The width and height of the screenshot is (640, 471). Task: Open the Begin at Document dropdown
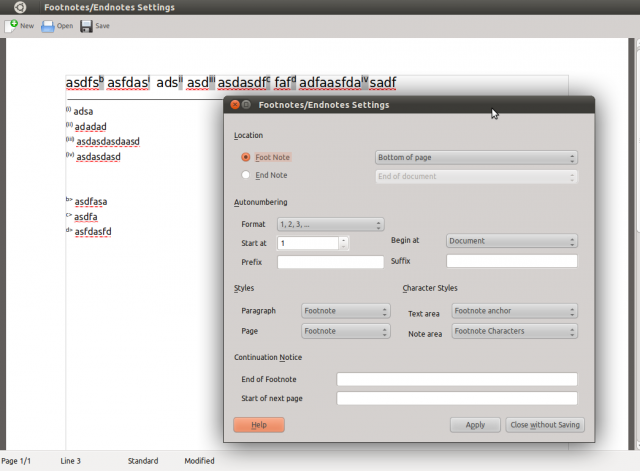pyautogui.click(x=512, y=241)
